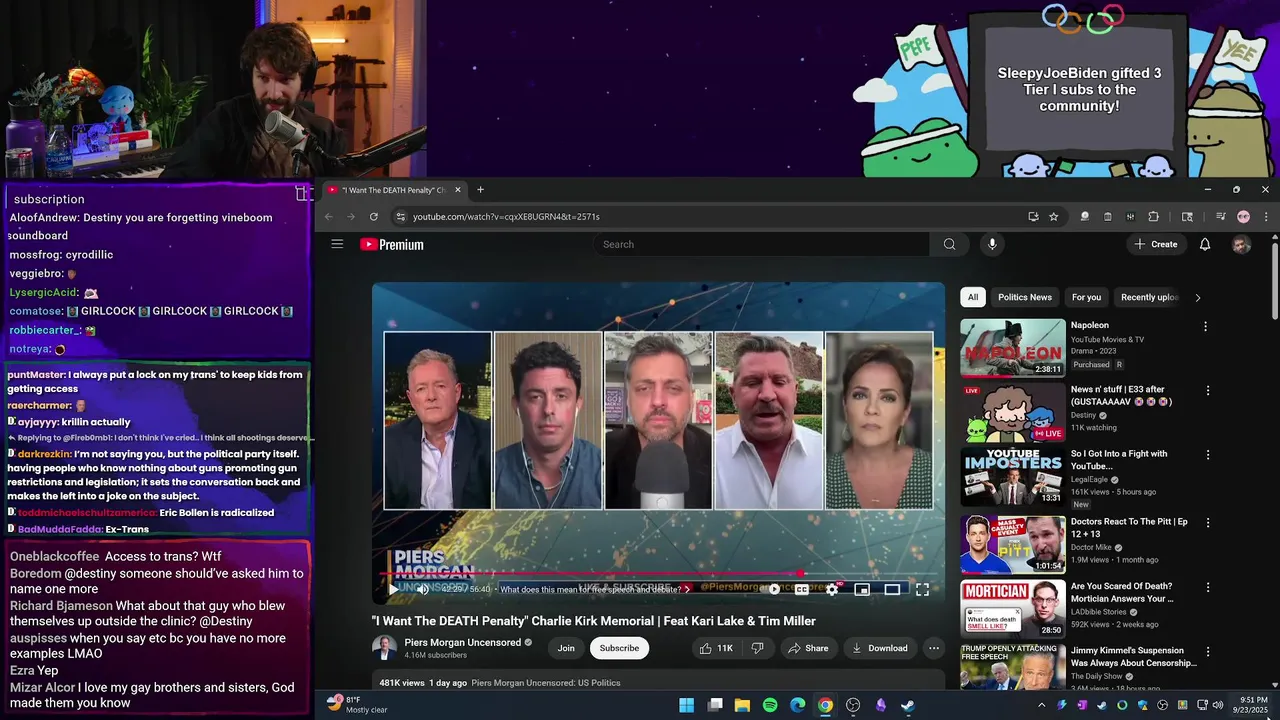Open the YouTube Imposters LegalEagle thumbnail
Image resolution: width=1280 pixels, height=720 pixels.
[x=1013, y=477]
